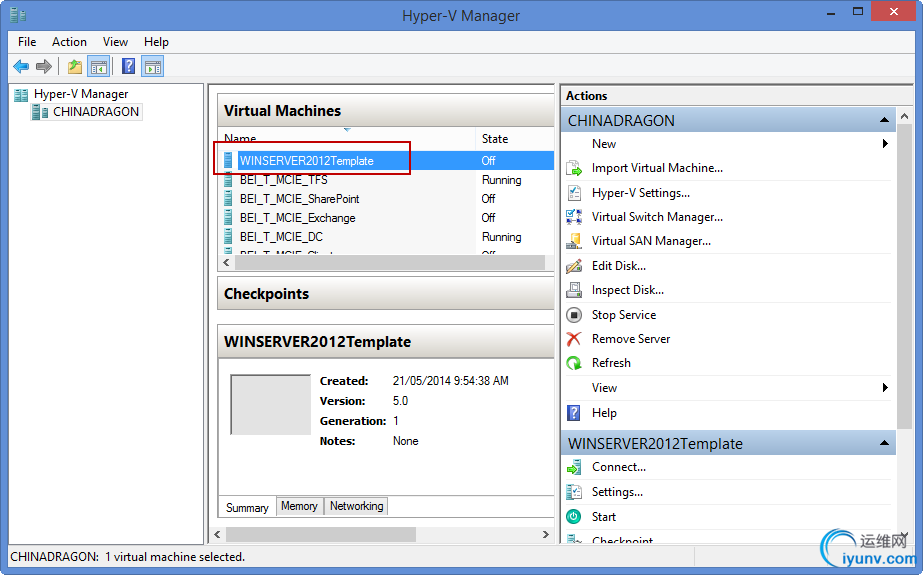Screen dimensions: 923x575
Task: Collapse the CHINADRAGON actions section arrow
Action: point(884,120)
